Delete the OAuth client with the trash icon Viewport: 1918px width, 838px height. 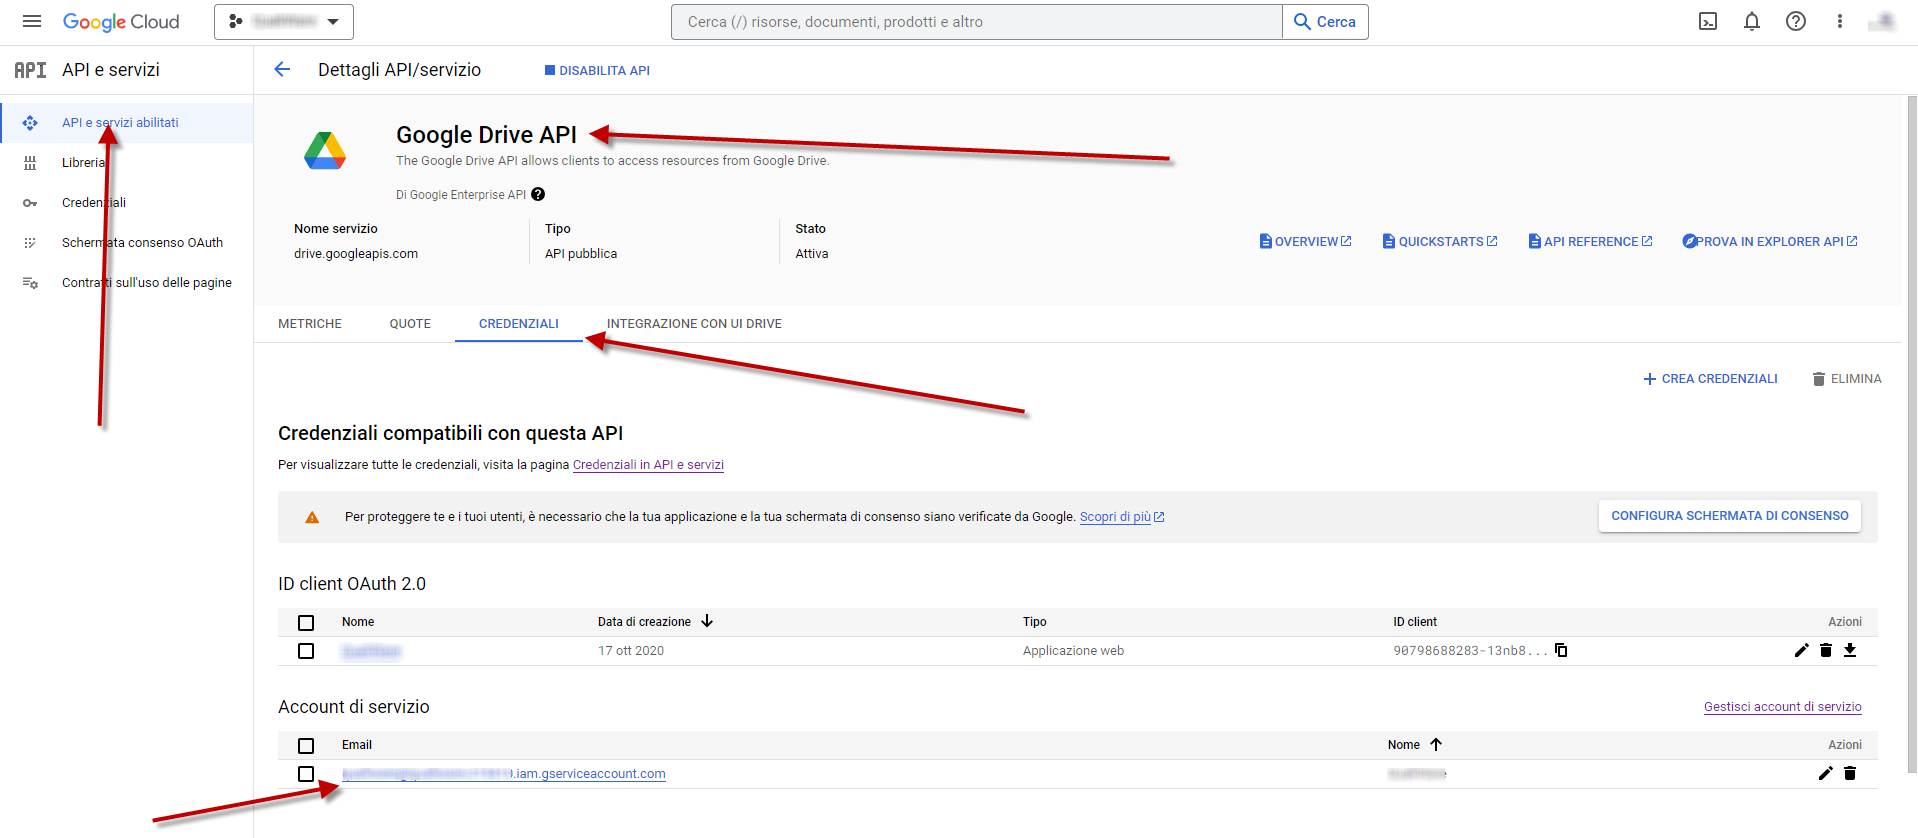point(1826,650)
